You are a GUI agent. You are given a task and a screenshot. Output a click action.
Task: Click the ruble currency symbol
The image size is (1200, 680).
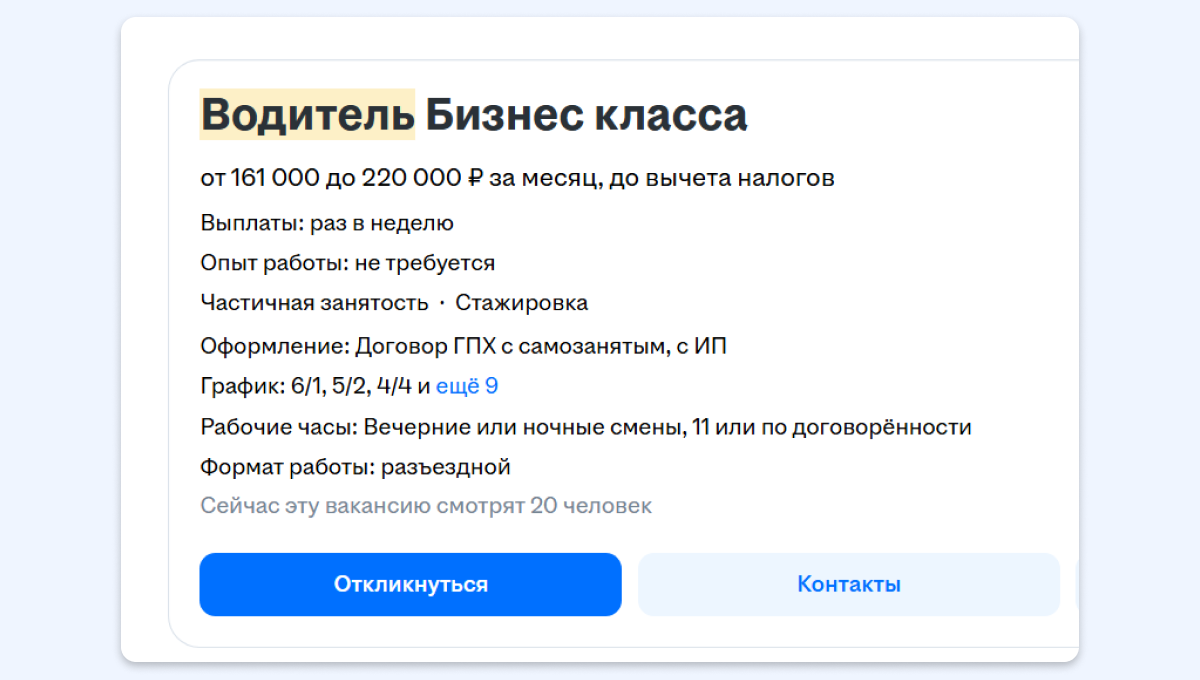[476, 179]
